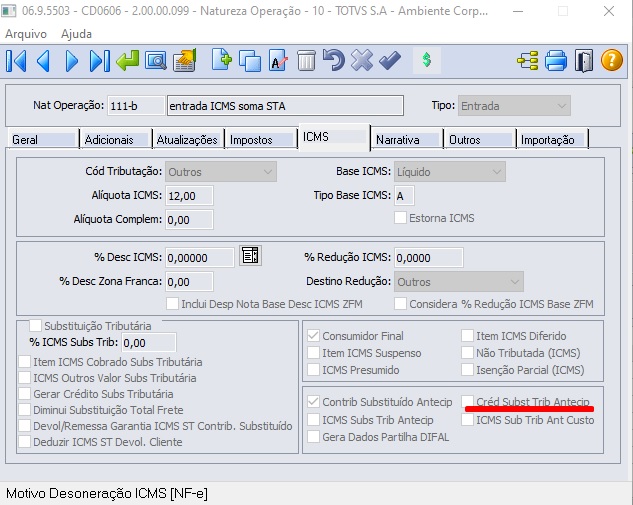Check Item ICMS Diferido
The height and width of the screenshot is (505, 633).
[x=467, y=335]
